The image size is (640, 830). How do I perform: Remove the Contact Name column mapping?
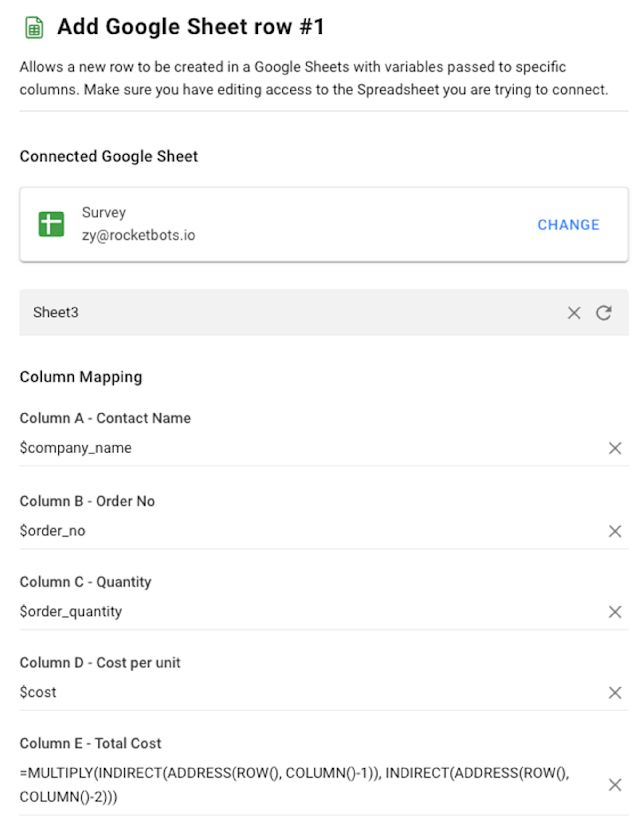point(614,447)
